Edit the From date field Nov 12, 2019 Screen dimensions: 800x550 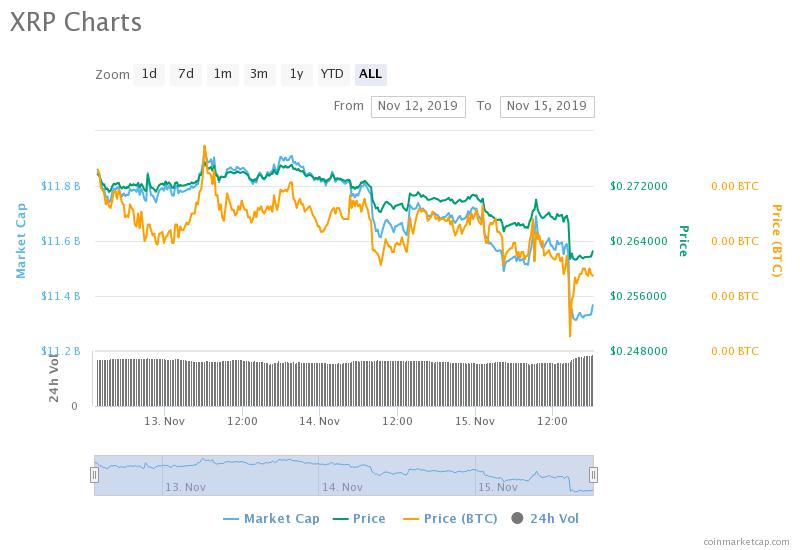click(418, 107)
